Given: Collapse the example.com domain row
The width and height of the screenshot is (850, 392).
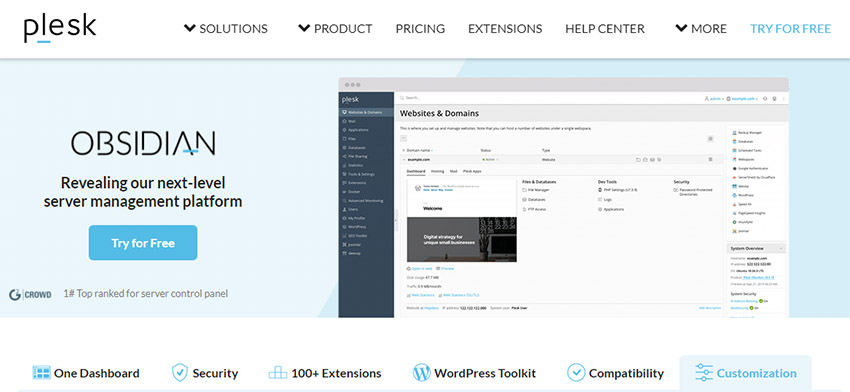Looking at the screenshot, I should 403,159.
